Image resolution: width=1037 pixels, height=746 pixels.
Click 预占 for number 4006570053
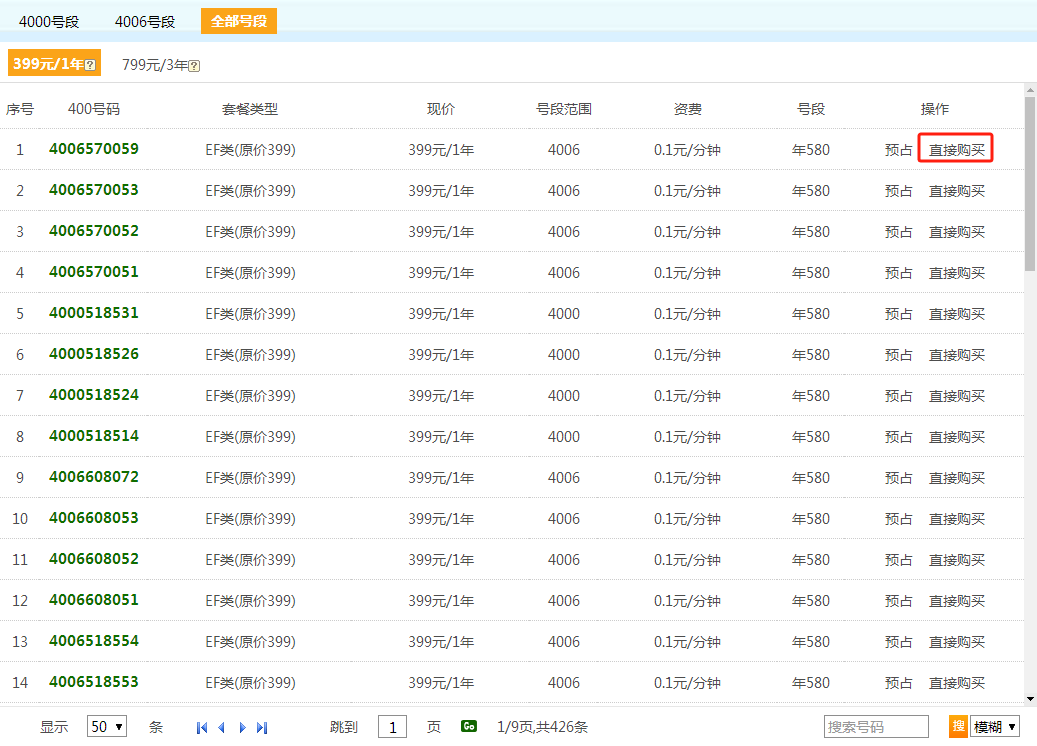pyautogui.click(x=898, y=191)
